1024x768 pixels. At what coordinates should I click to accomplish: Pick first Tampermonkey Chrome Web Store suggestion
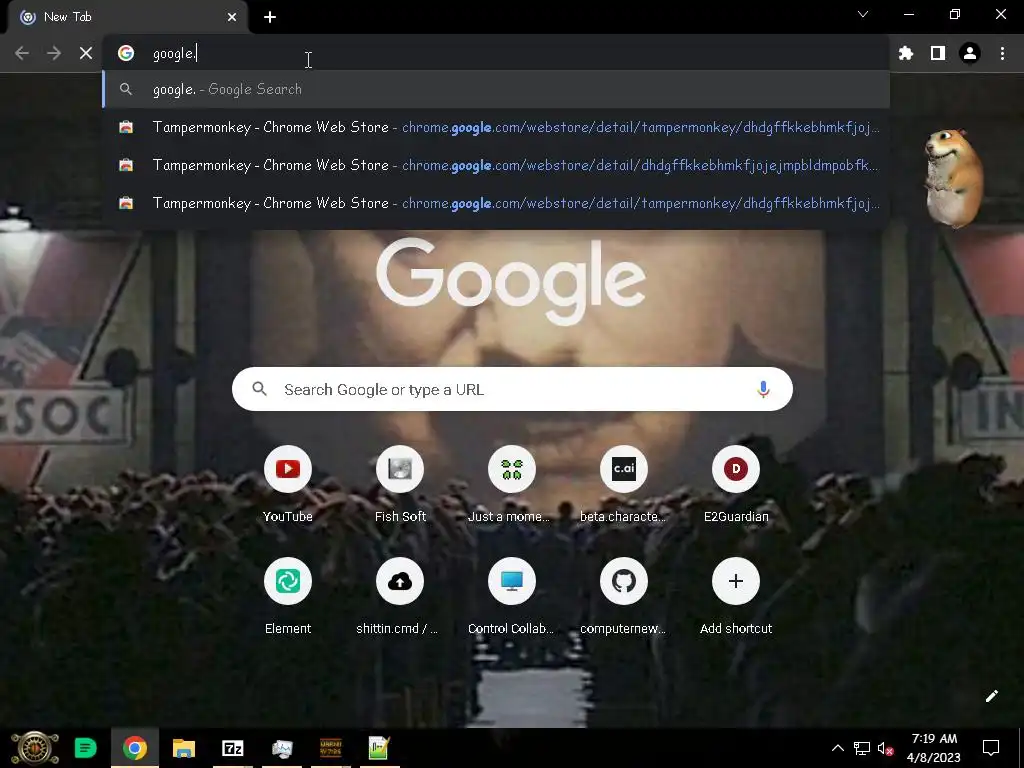[x=496, y=127]
